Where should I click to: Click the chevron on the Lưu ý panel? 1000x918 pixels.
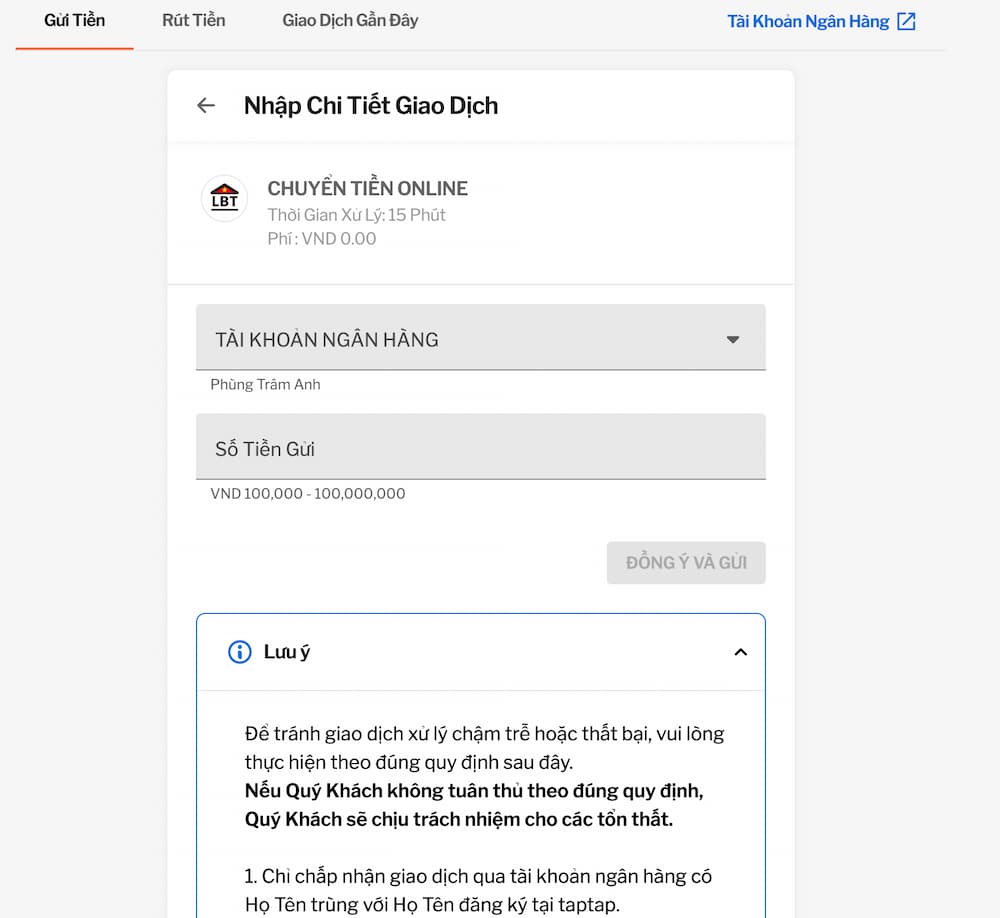pyautogui.click(x=741, y=651)
